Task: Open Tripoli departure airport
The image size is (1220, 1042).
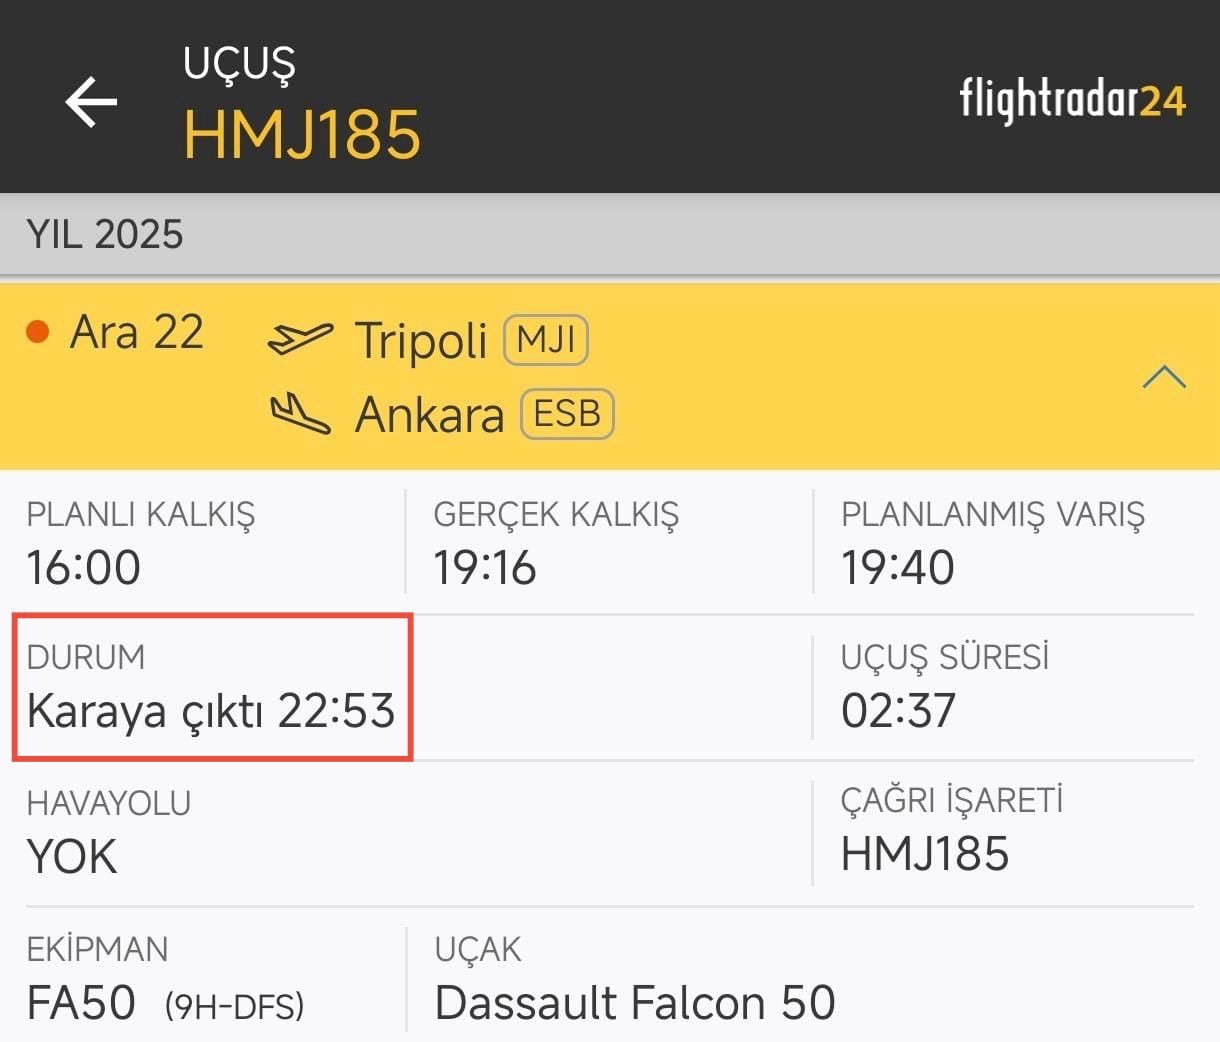Action: click(421, 340)
